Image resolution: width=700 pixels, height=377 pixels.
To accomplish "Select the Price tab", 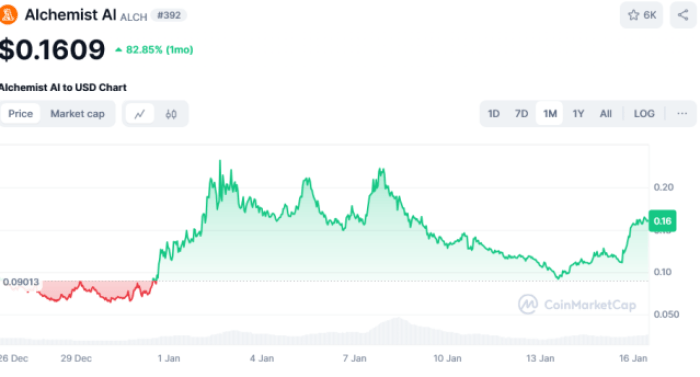I will 21,114.
